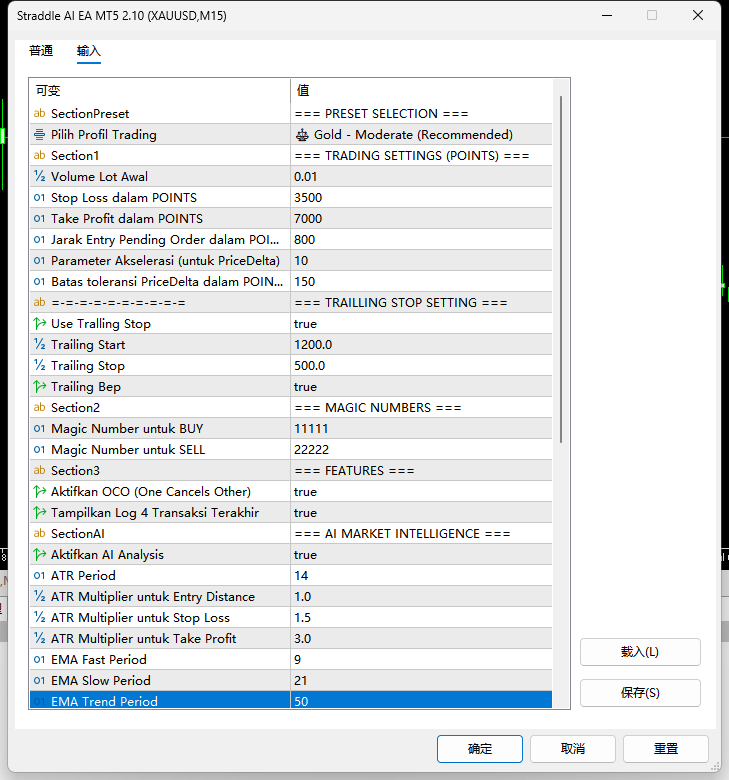The height and width of the screenshot is (780, 729).
Task: Toggle the Aktifkan AI Analysis value
Action: click(421, 554)
